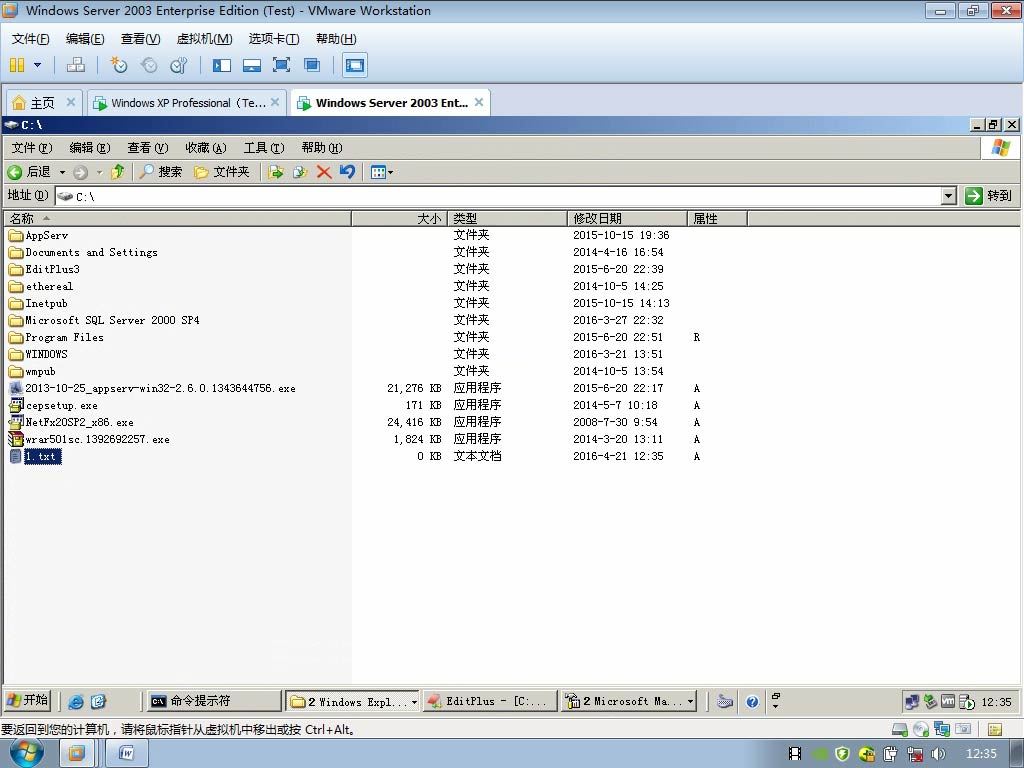Expand the forward history dropdown arrow

(x=99, y=172)
